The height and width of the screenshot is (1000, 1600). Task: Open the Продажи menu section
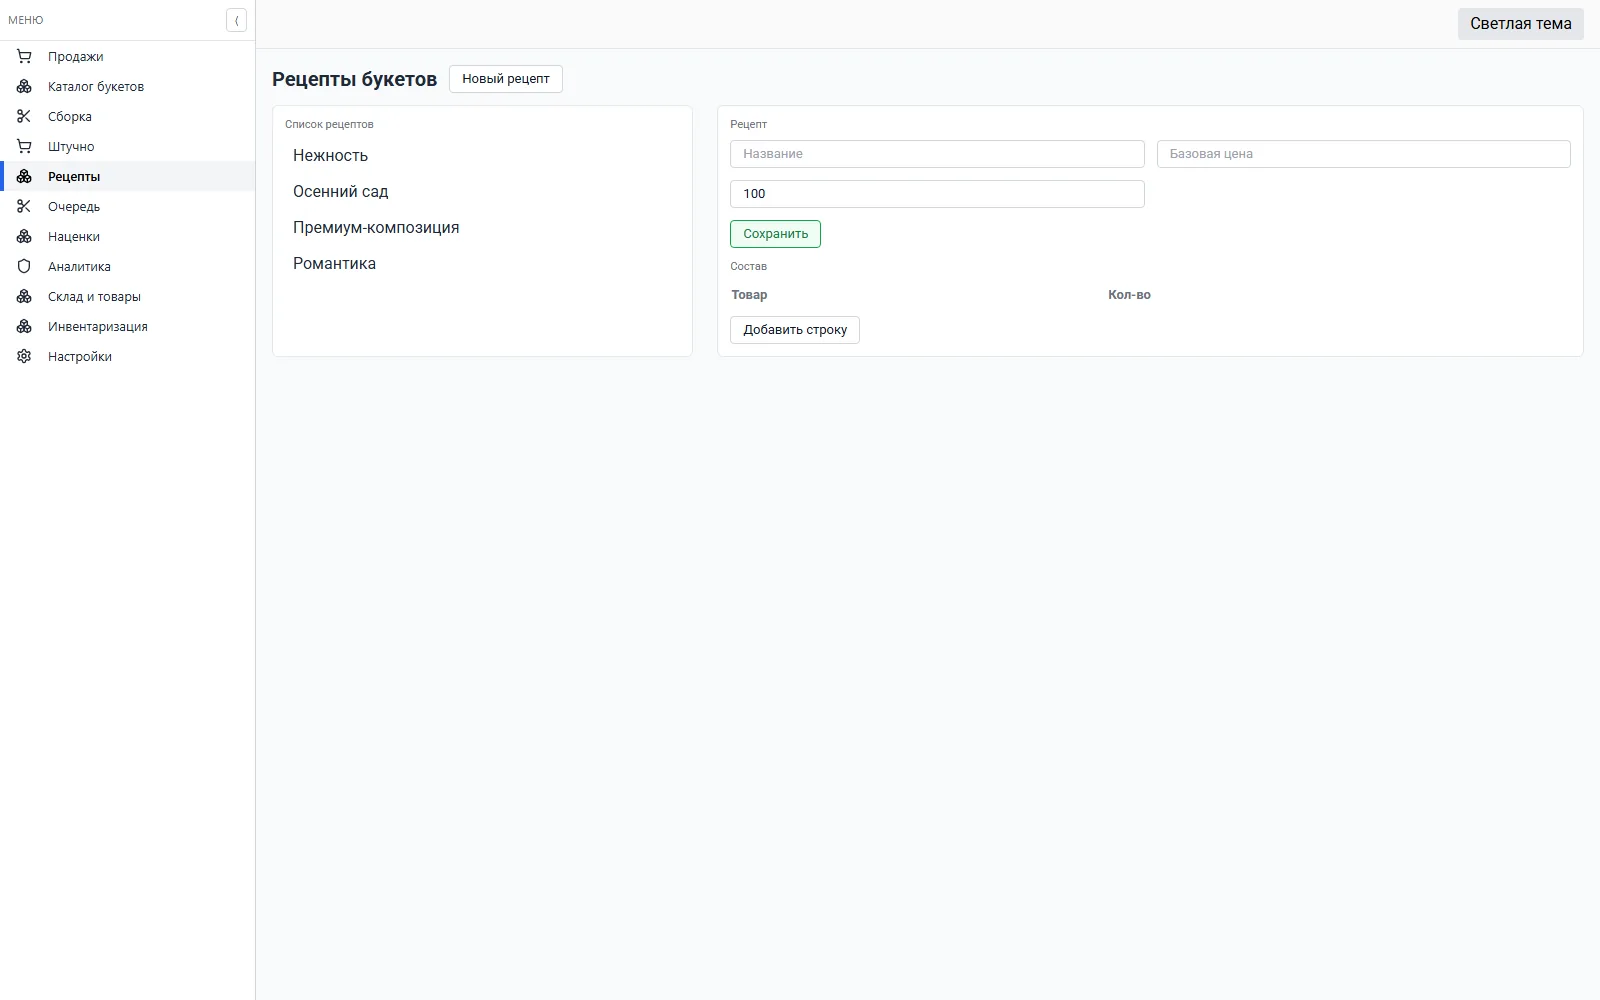coord(127,56)
